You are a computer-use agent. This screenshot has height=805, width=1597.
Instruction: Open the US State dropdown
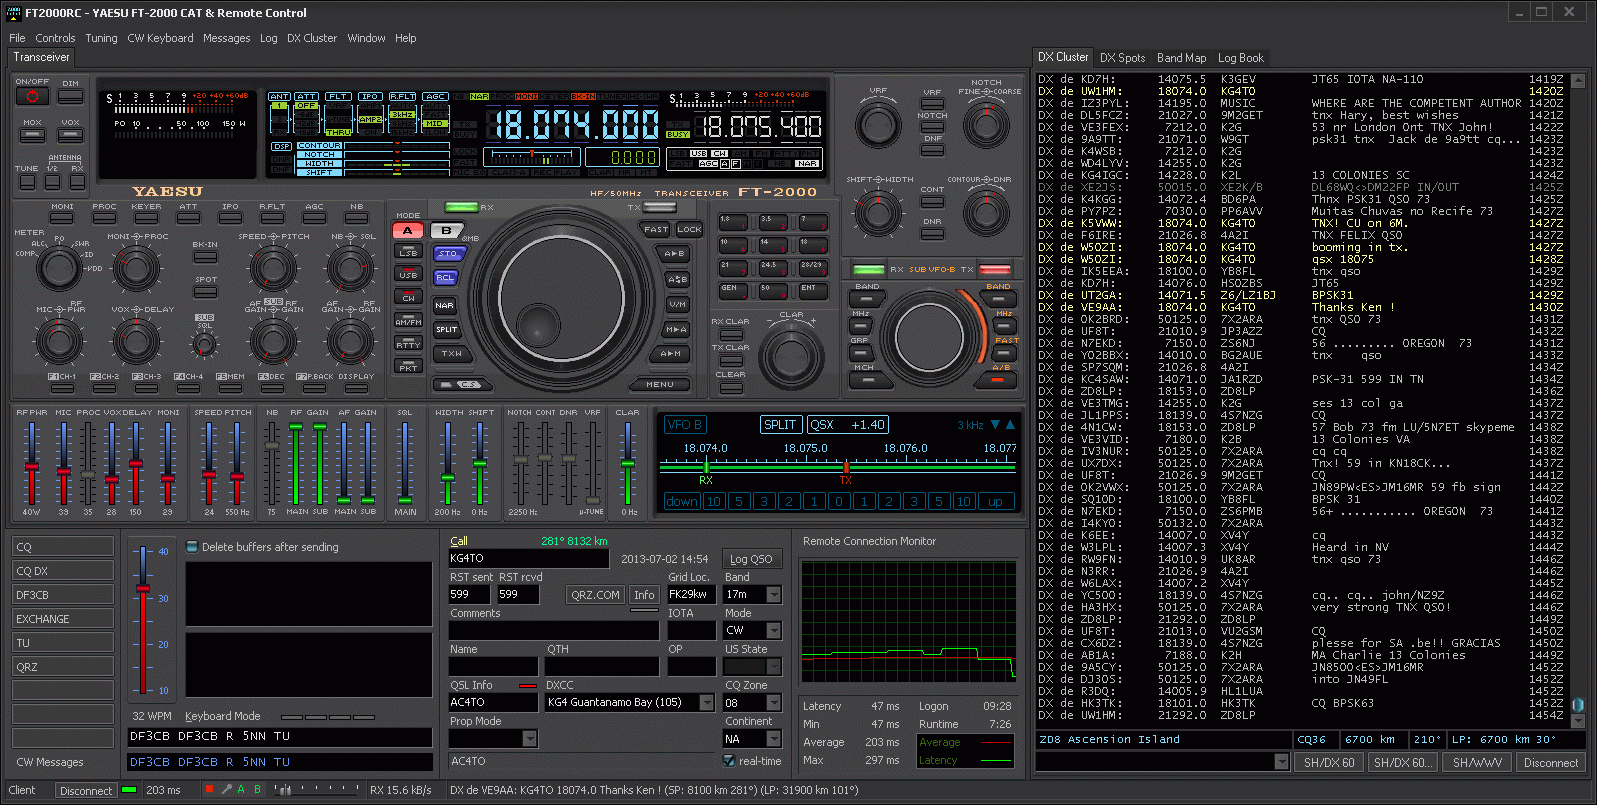pos(773,667)
